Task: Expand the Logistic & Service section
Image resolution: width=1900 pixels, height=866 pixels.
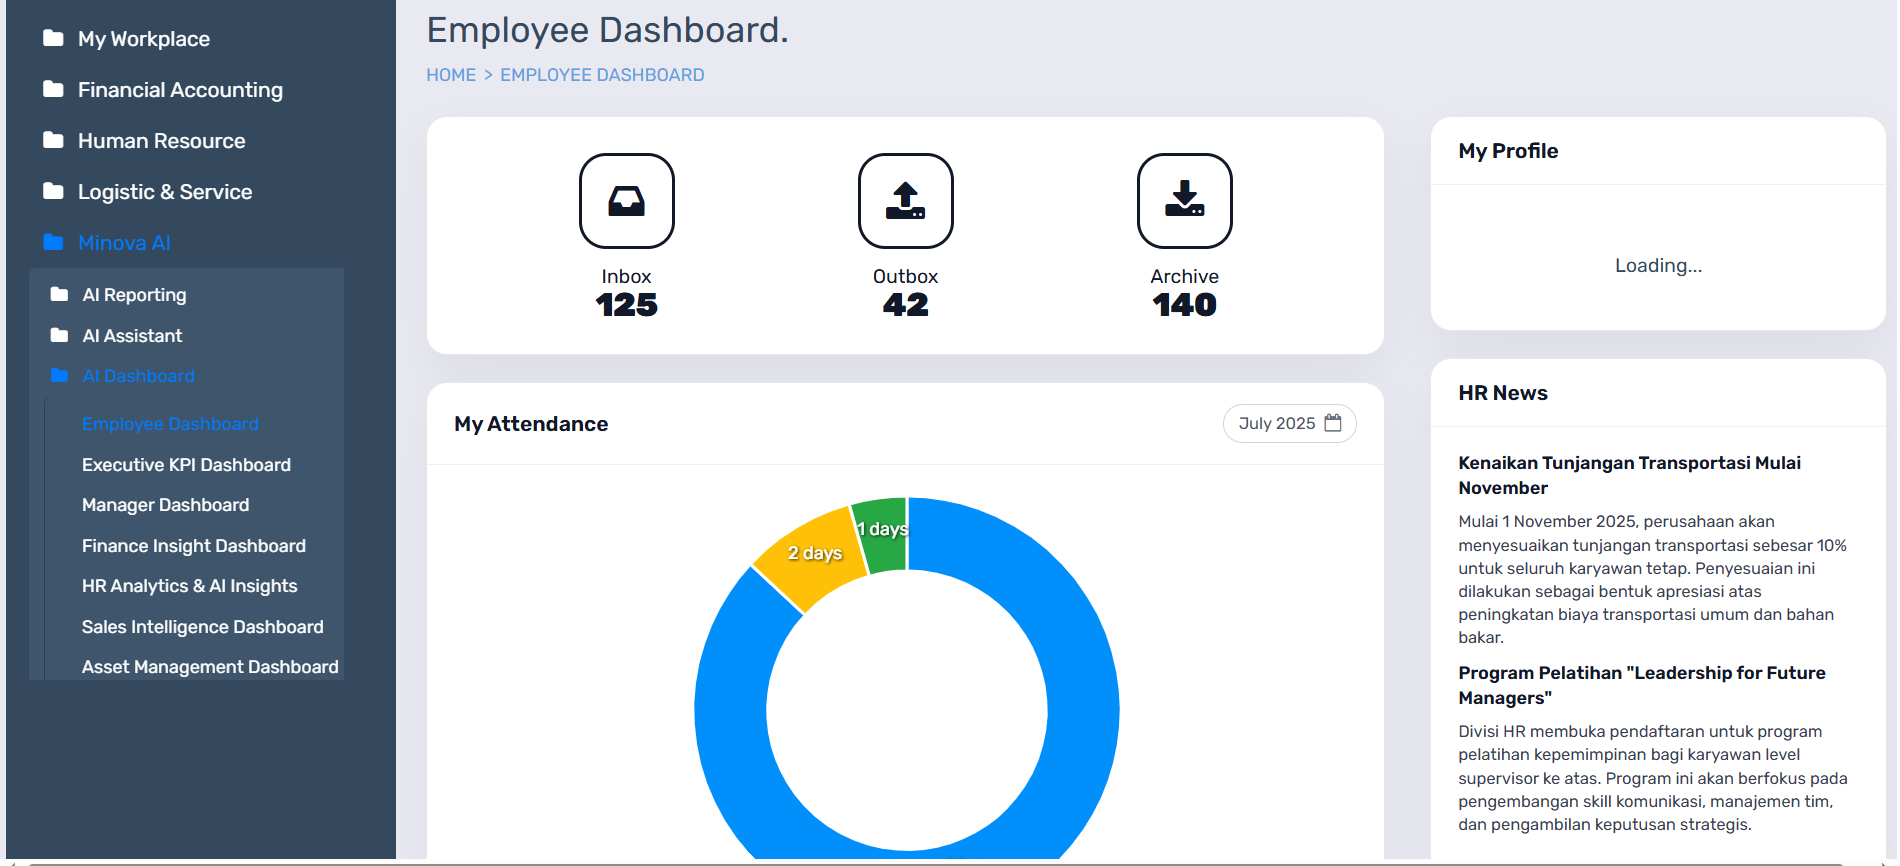Action: [x=165, y=192]
